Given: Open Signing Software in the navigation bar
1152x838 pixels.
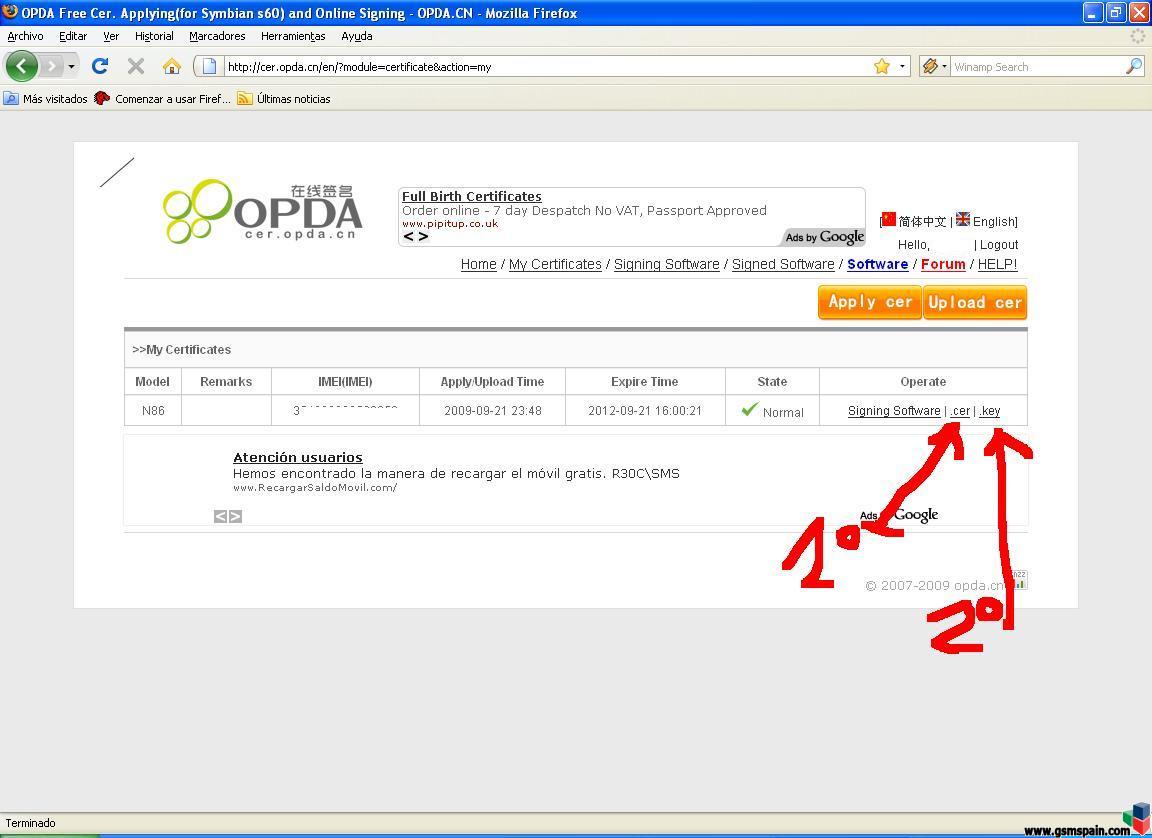Looking at the screenshot, I should (666, 264).
